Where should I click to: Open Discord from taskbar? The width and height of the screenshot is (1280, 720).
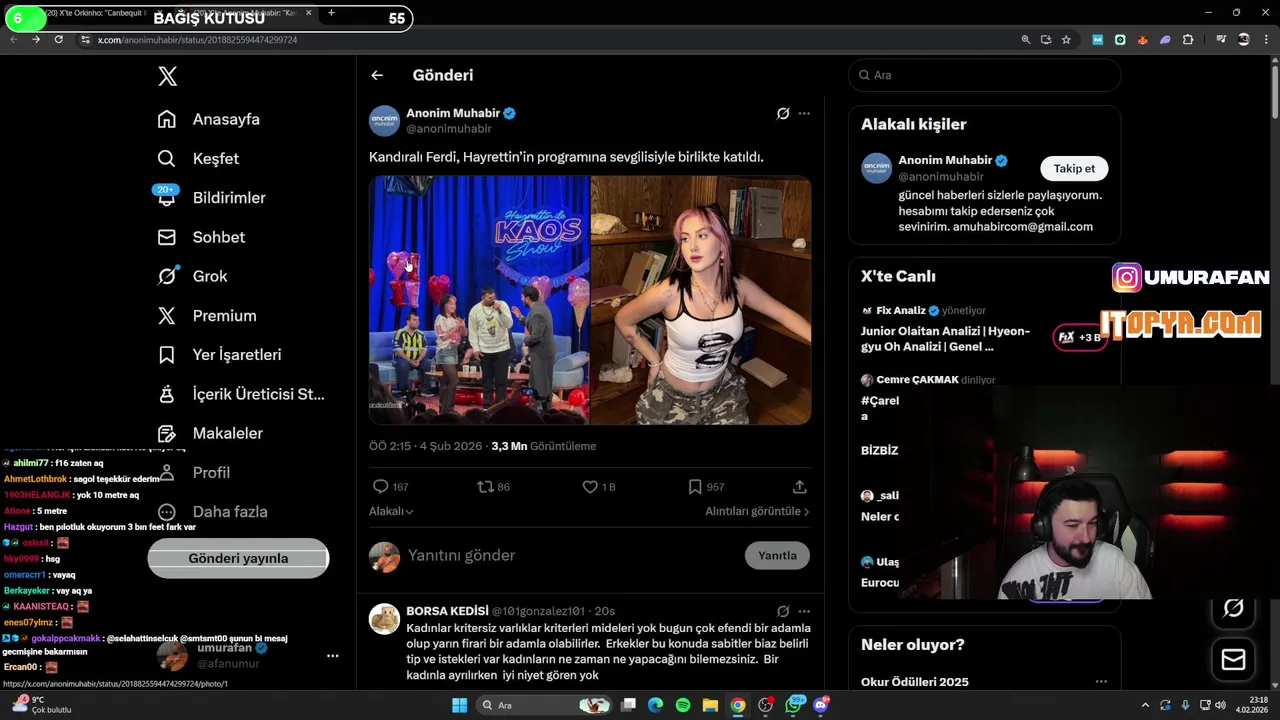tap(821, 705)
